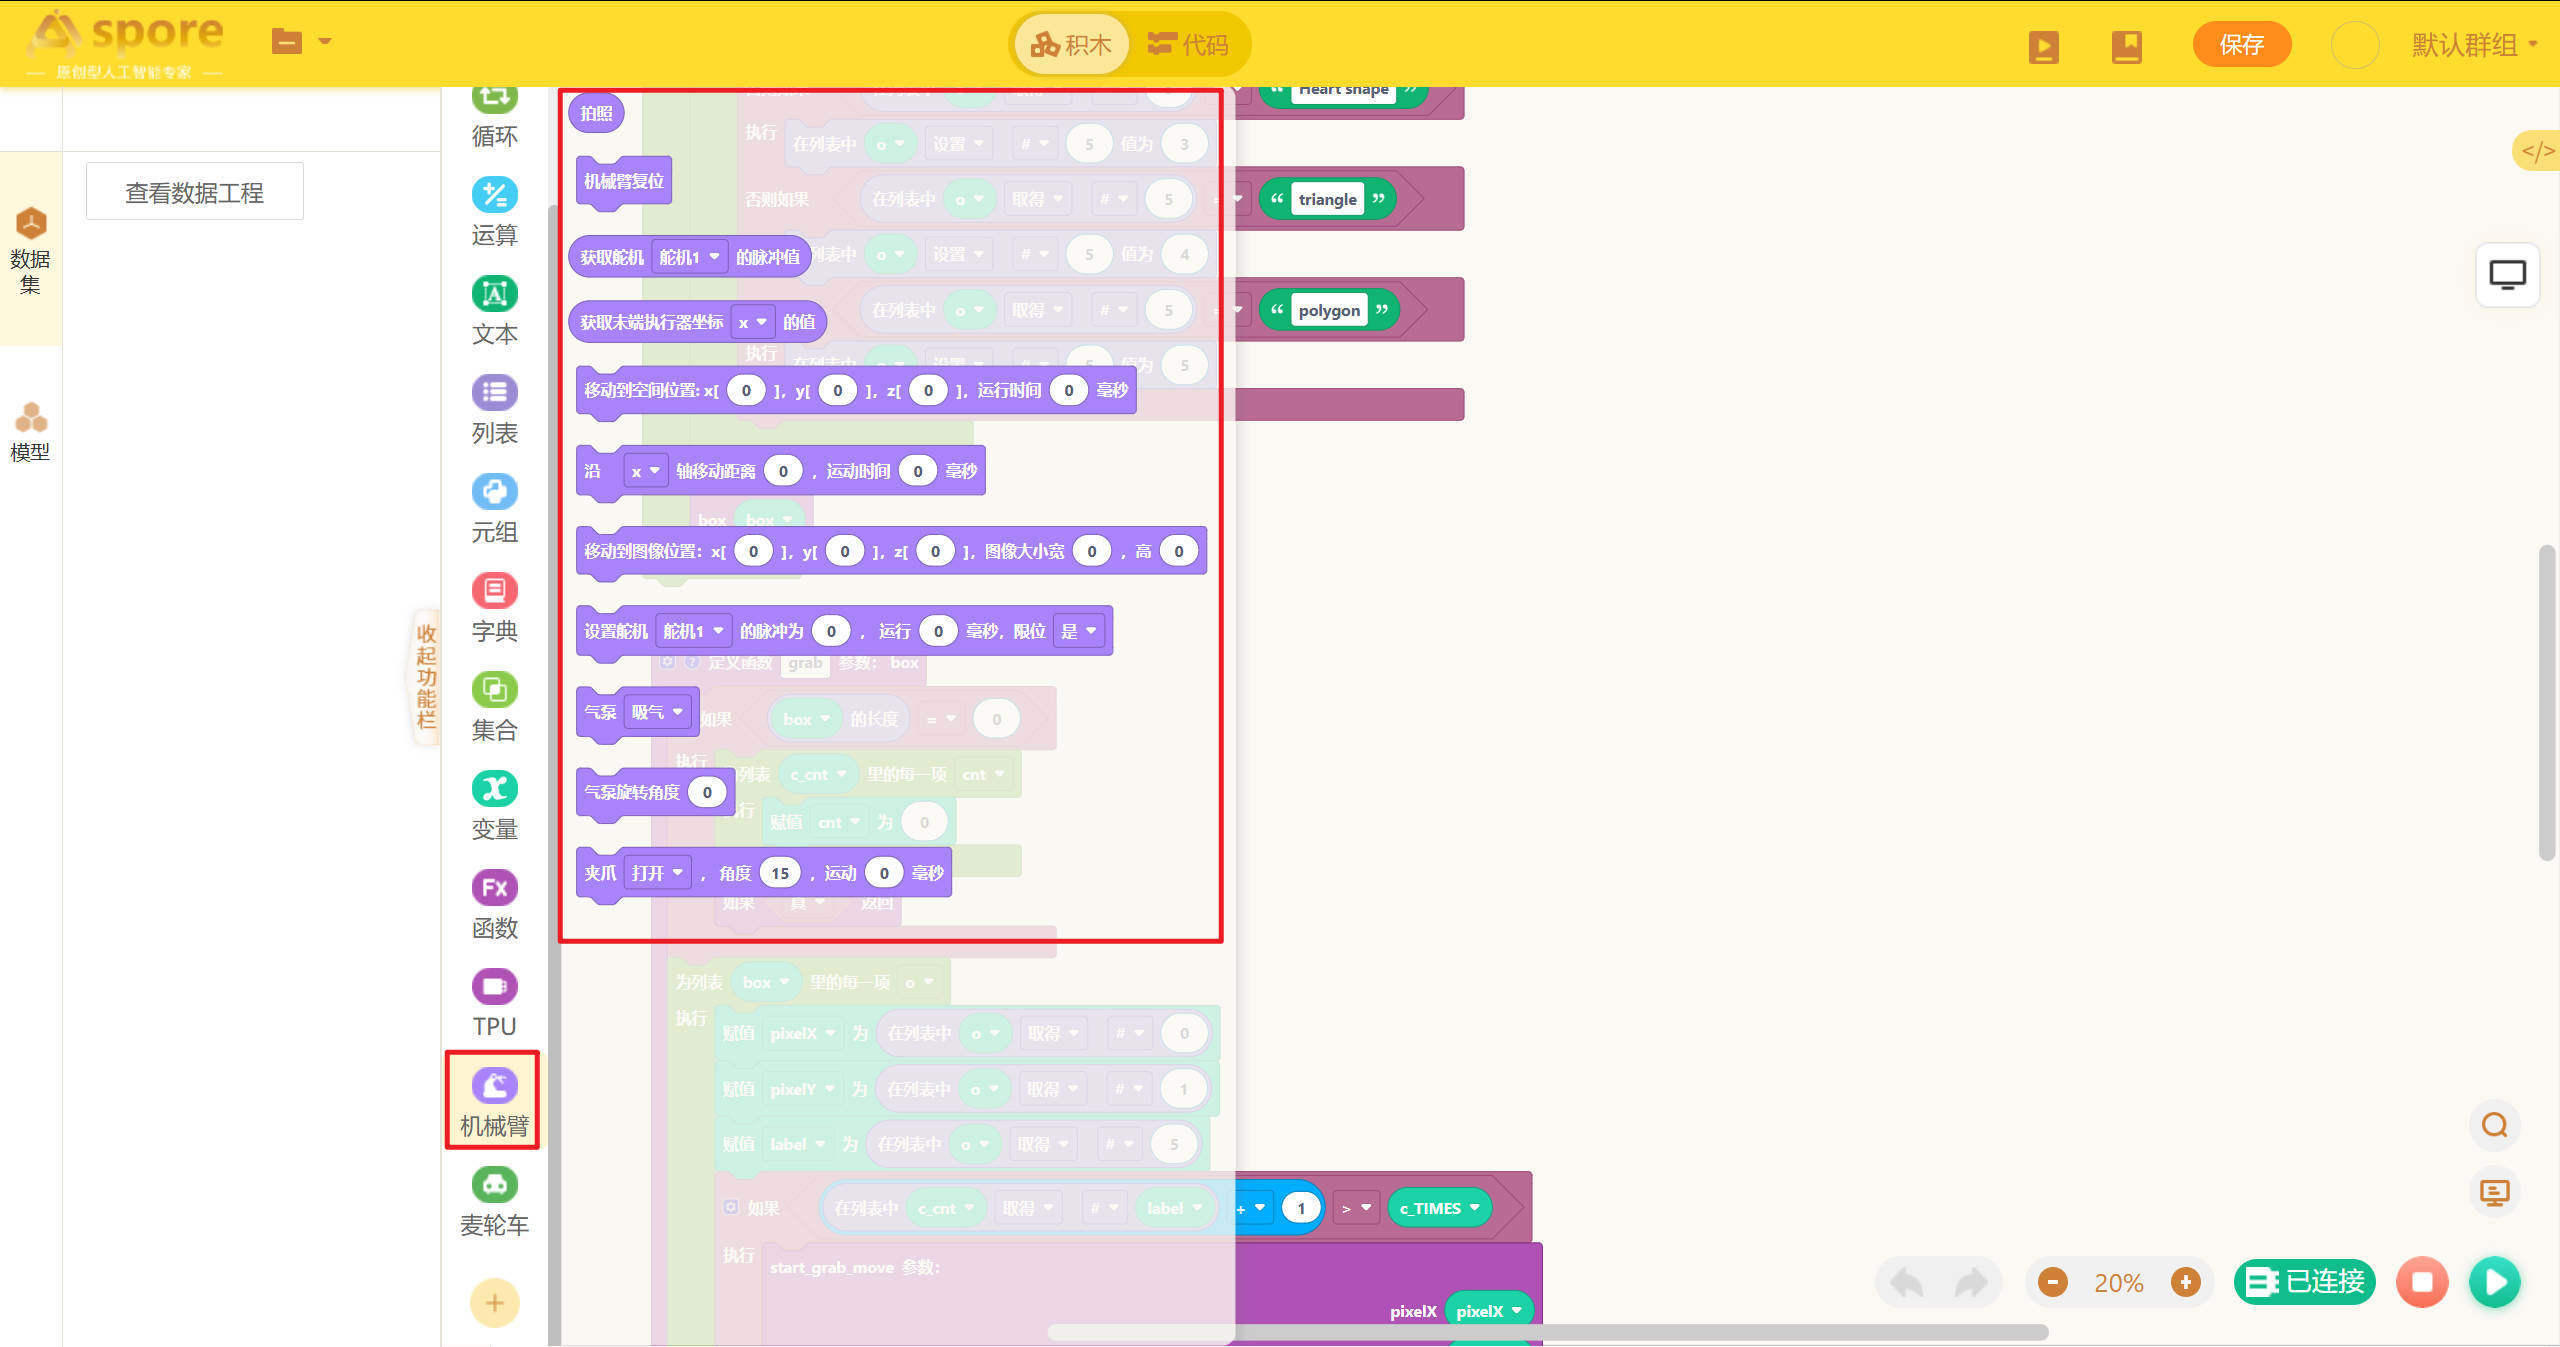Toggle the 已连接 connection status button

click(2304, 1281)
